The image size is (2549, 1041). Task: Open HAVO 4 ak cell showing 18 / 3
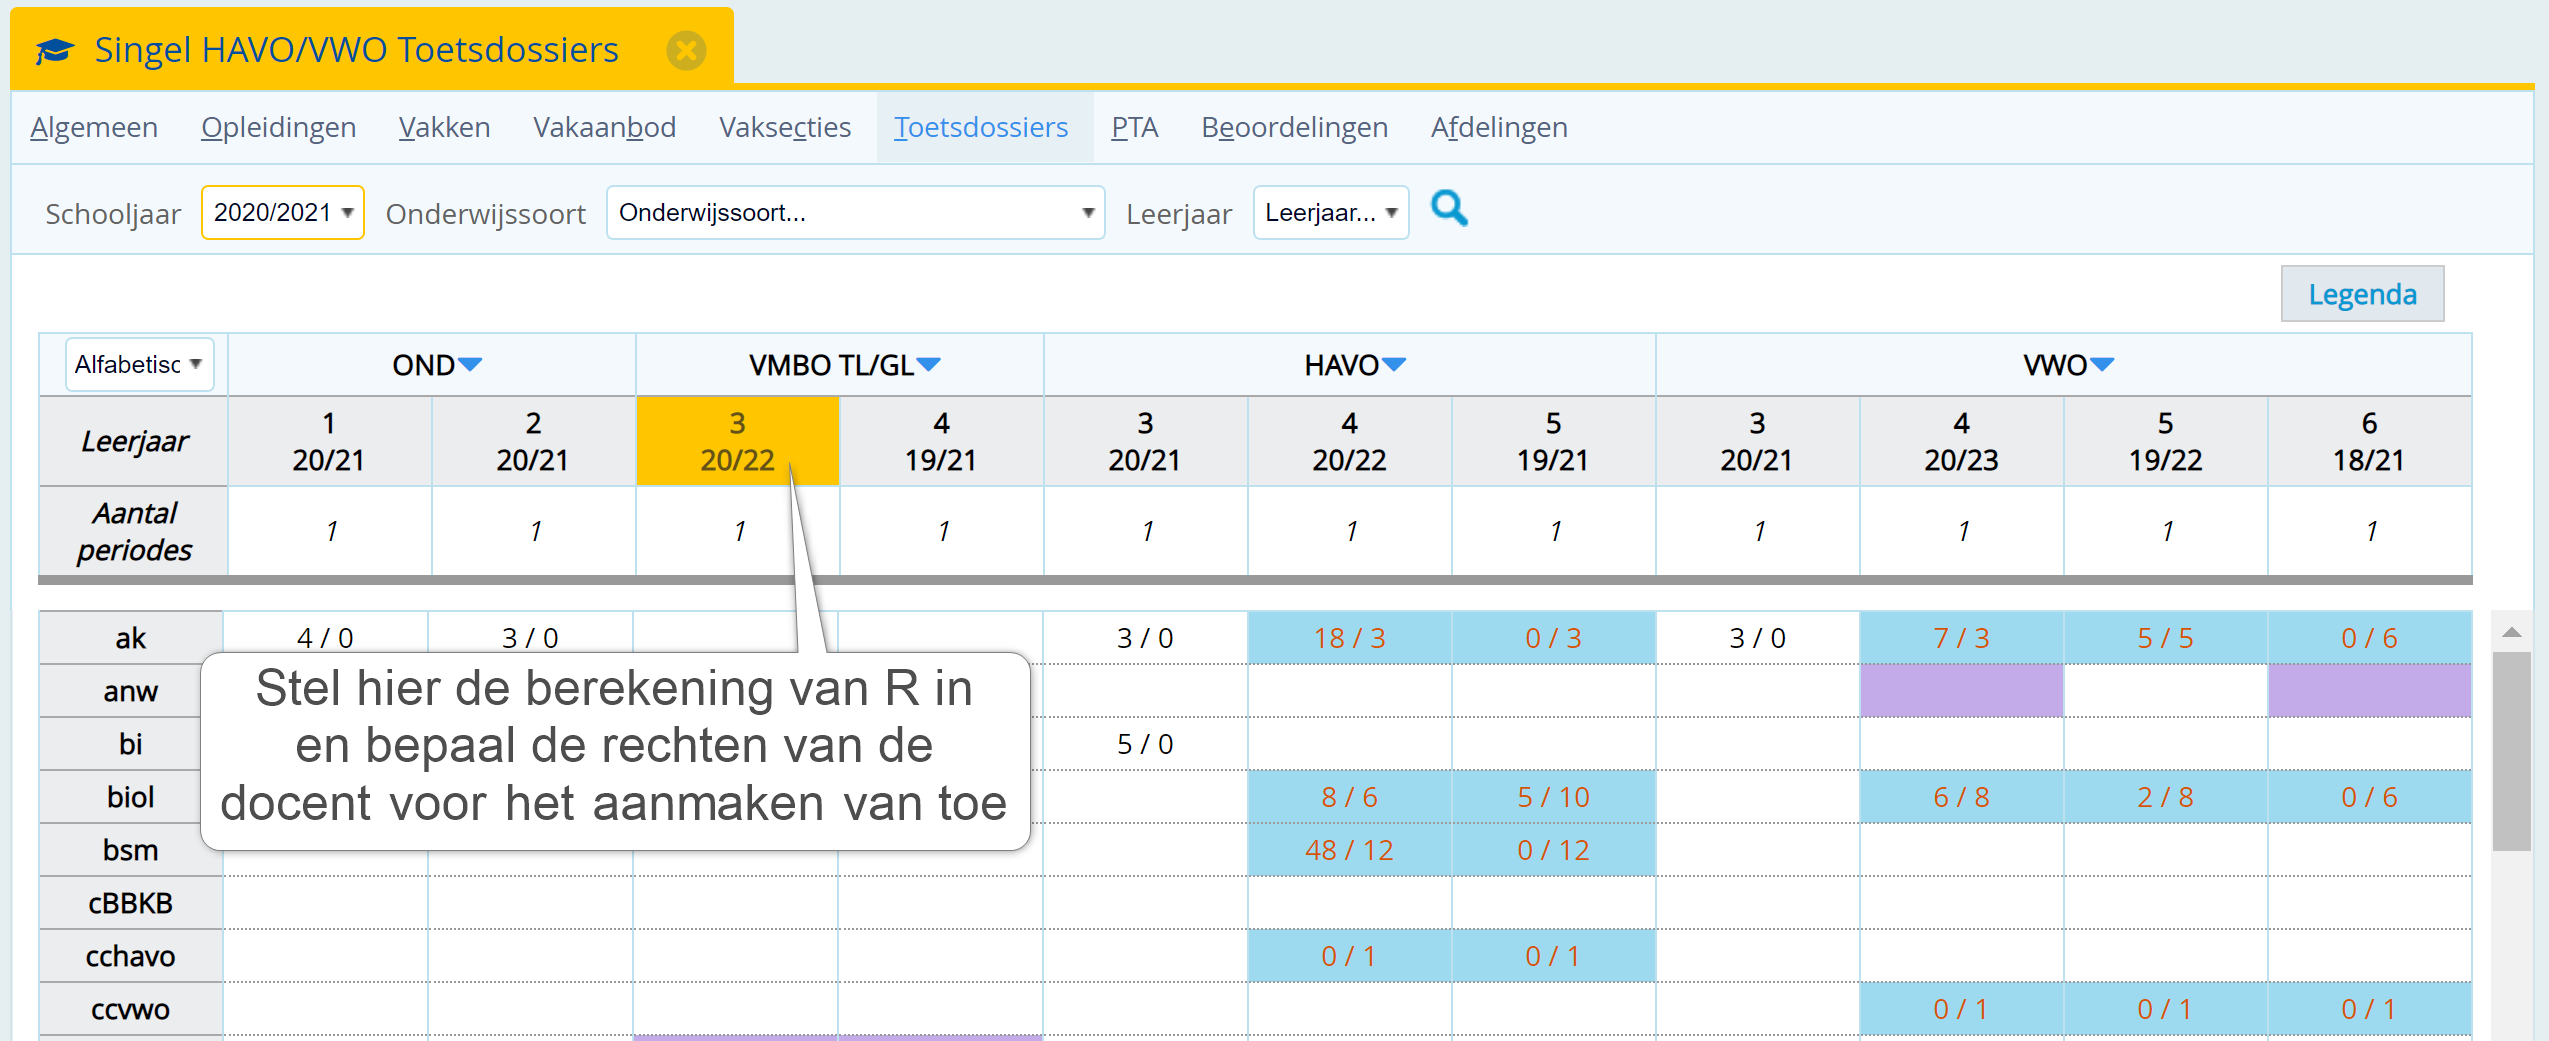[x=1349, y=638]
